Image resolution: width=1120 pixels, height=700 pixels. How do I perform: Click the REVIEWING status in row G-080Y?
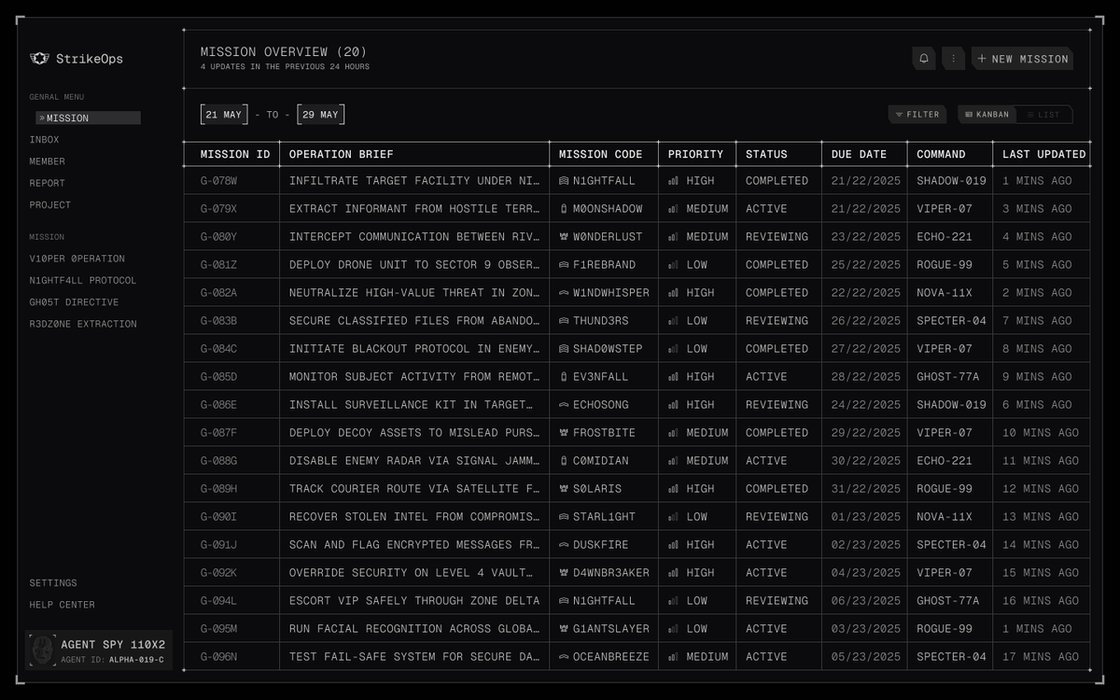coord(777,236)
